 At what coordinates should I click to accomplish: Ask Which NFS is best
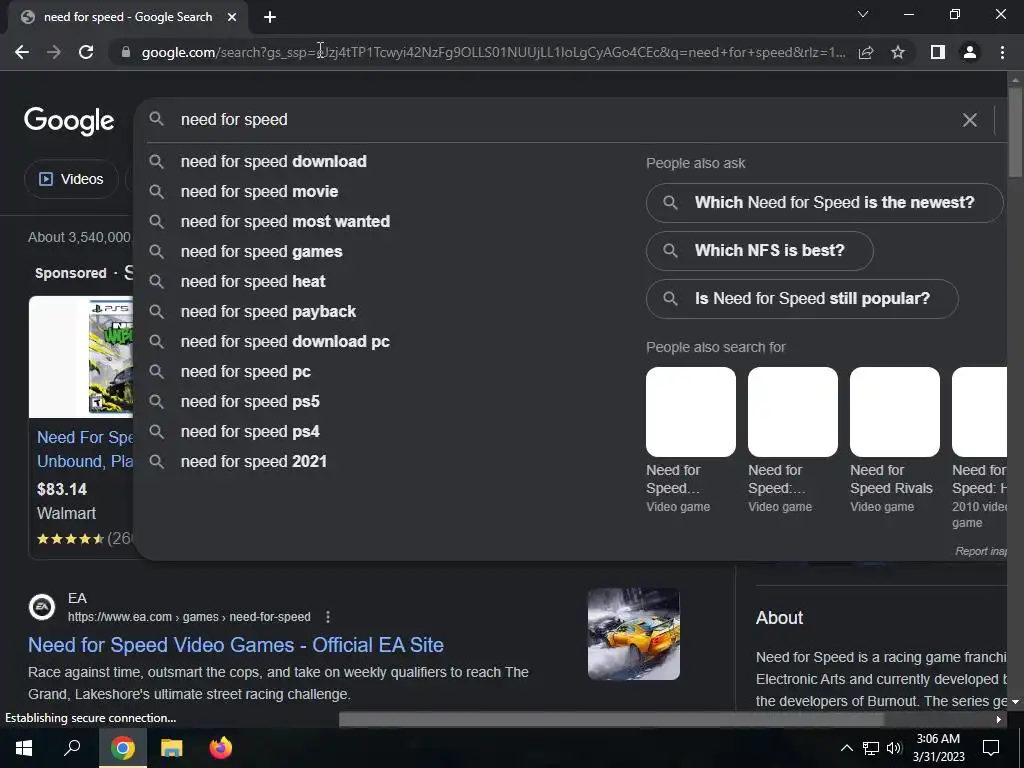point(760,251)
